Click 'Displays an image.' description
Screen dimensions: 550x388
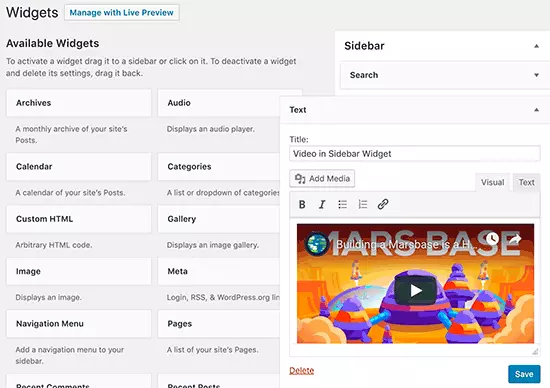48,297
